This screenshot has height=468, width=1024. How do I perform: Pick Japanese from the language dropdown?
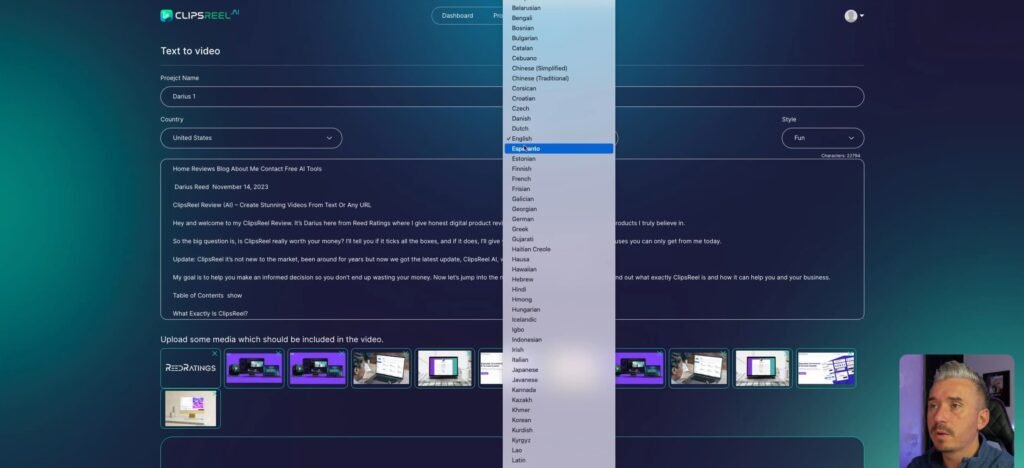pos(525,370)
